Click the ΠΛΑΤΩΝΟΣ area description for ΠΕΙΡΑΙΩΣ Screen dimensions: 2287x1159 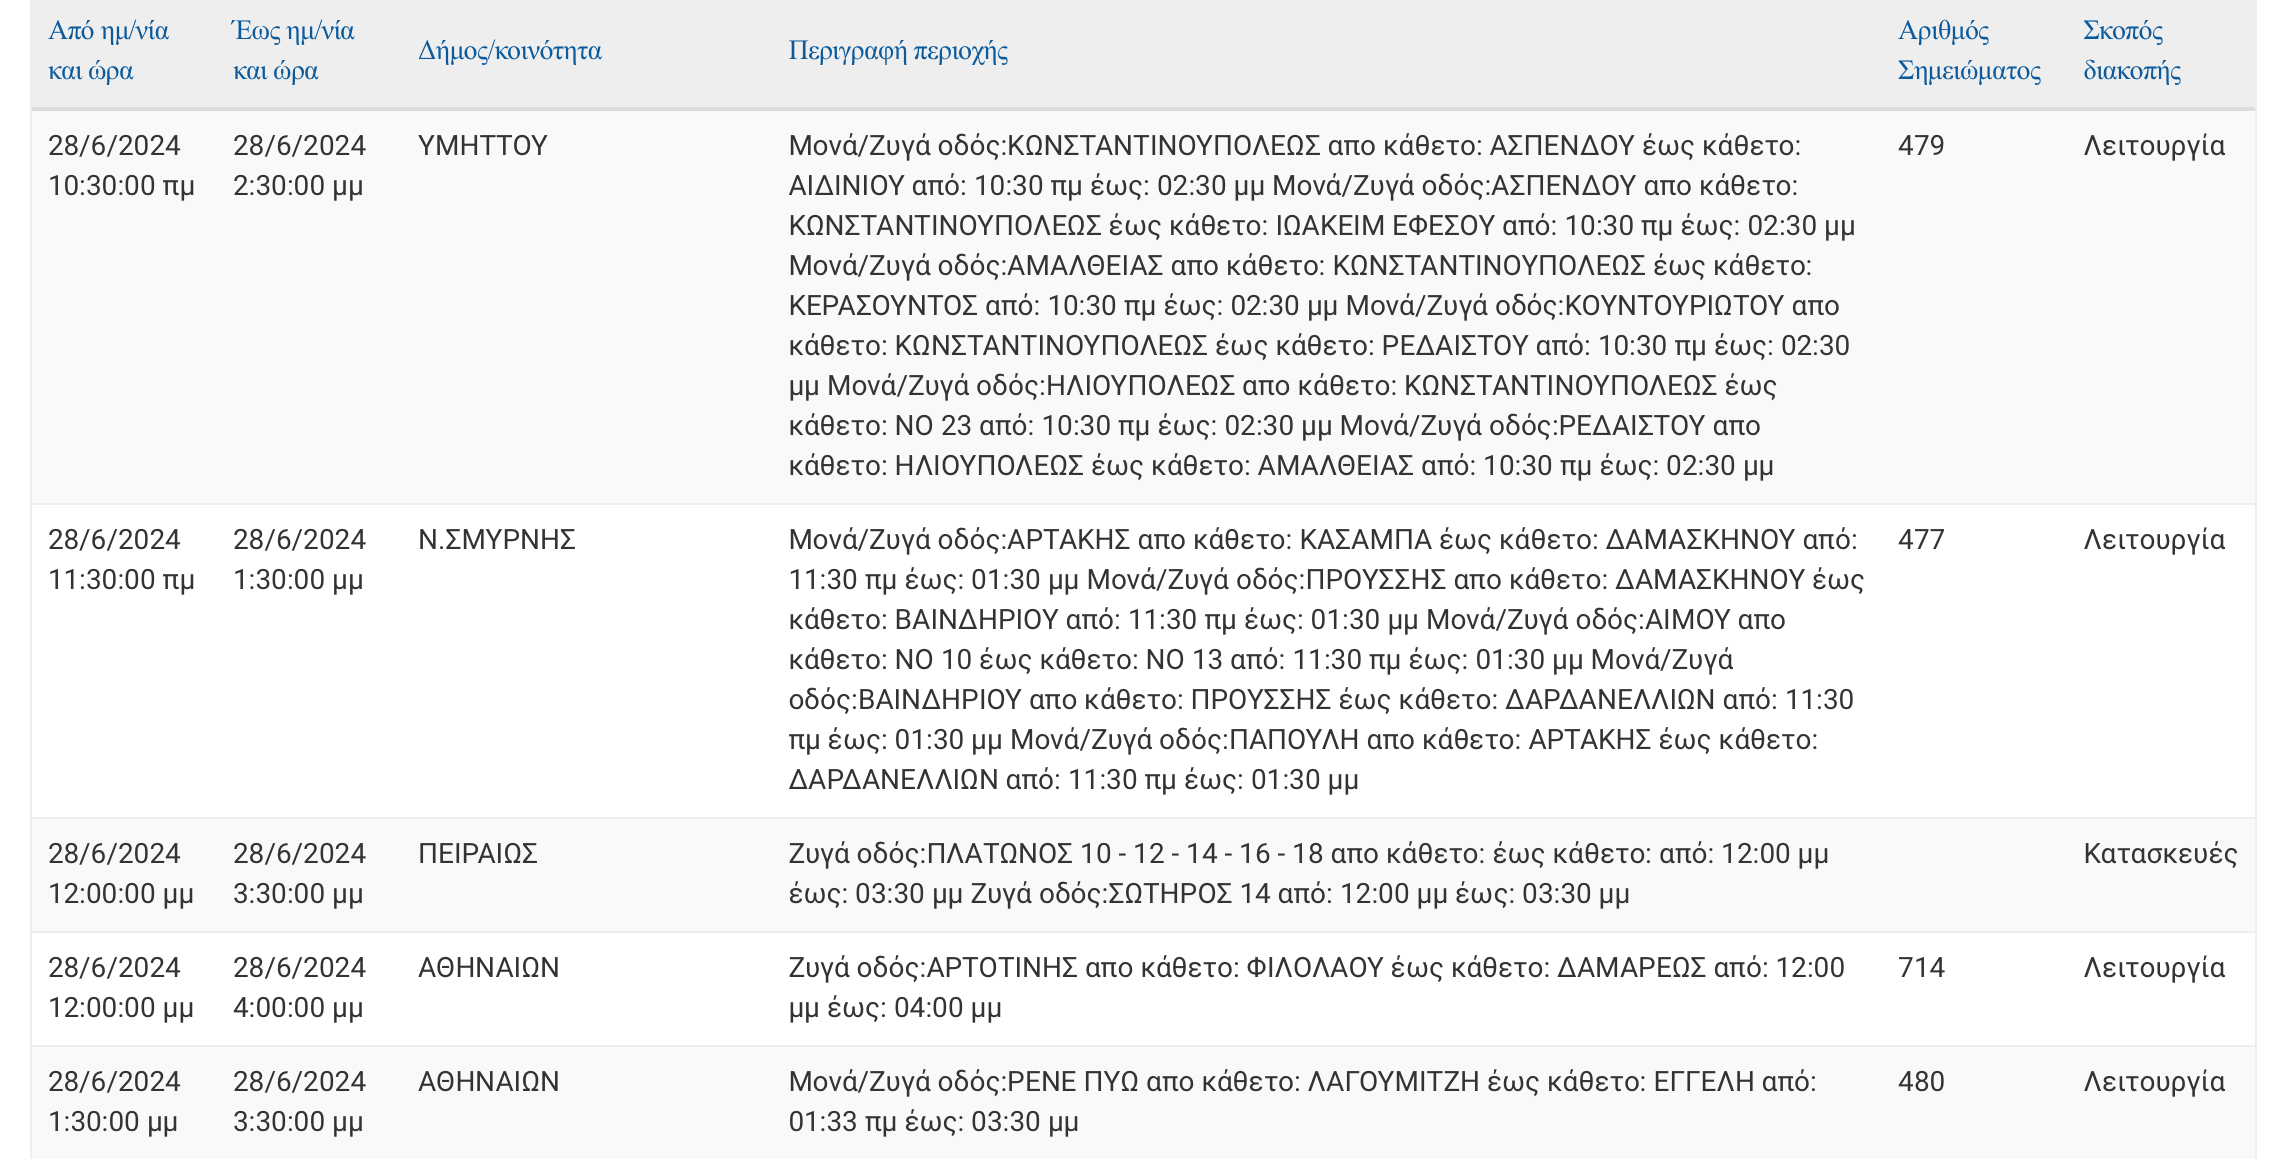(x=1308, y=874)
